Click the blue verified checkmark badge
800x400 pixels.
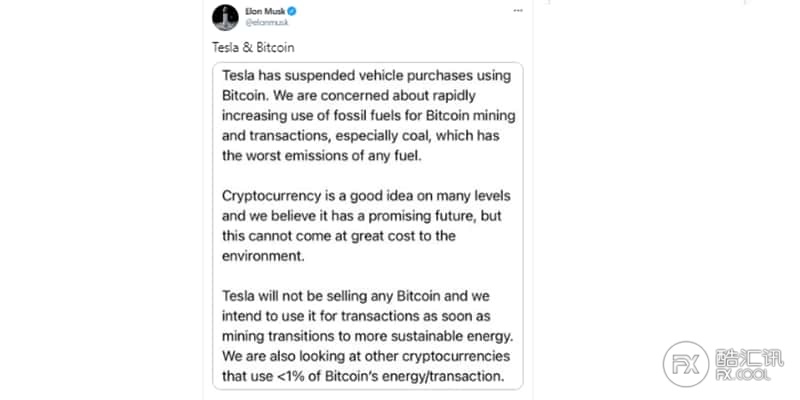[293, 11]
